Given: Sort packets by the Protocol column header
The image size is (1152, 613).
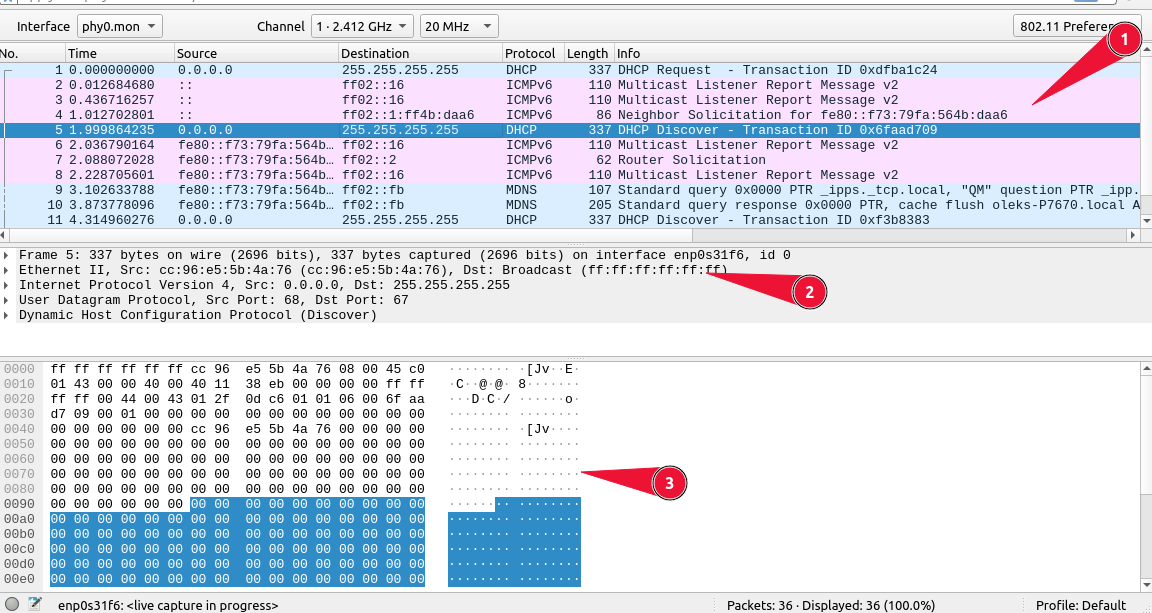Looking at the screenshot, I should [x=530, y=53].
